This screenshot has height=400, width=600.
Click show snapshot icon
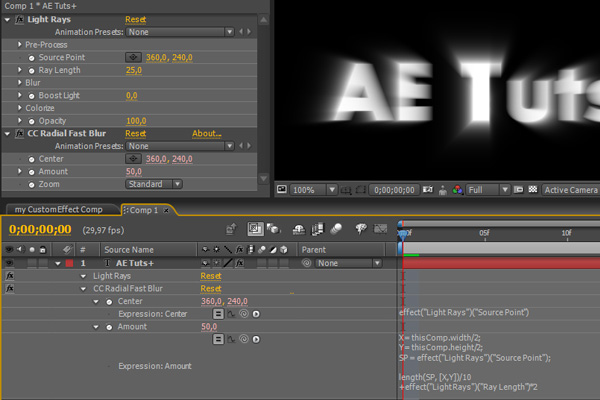(x=443, y=190)
